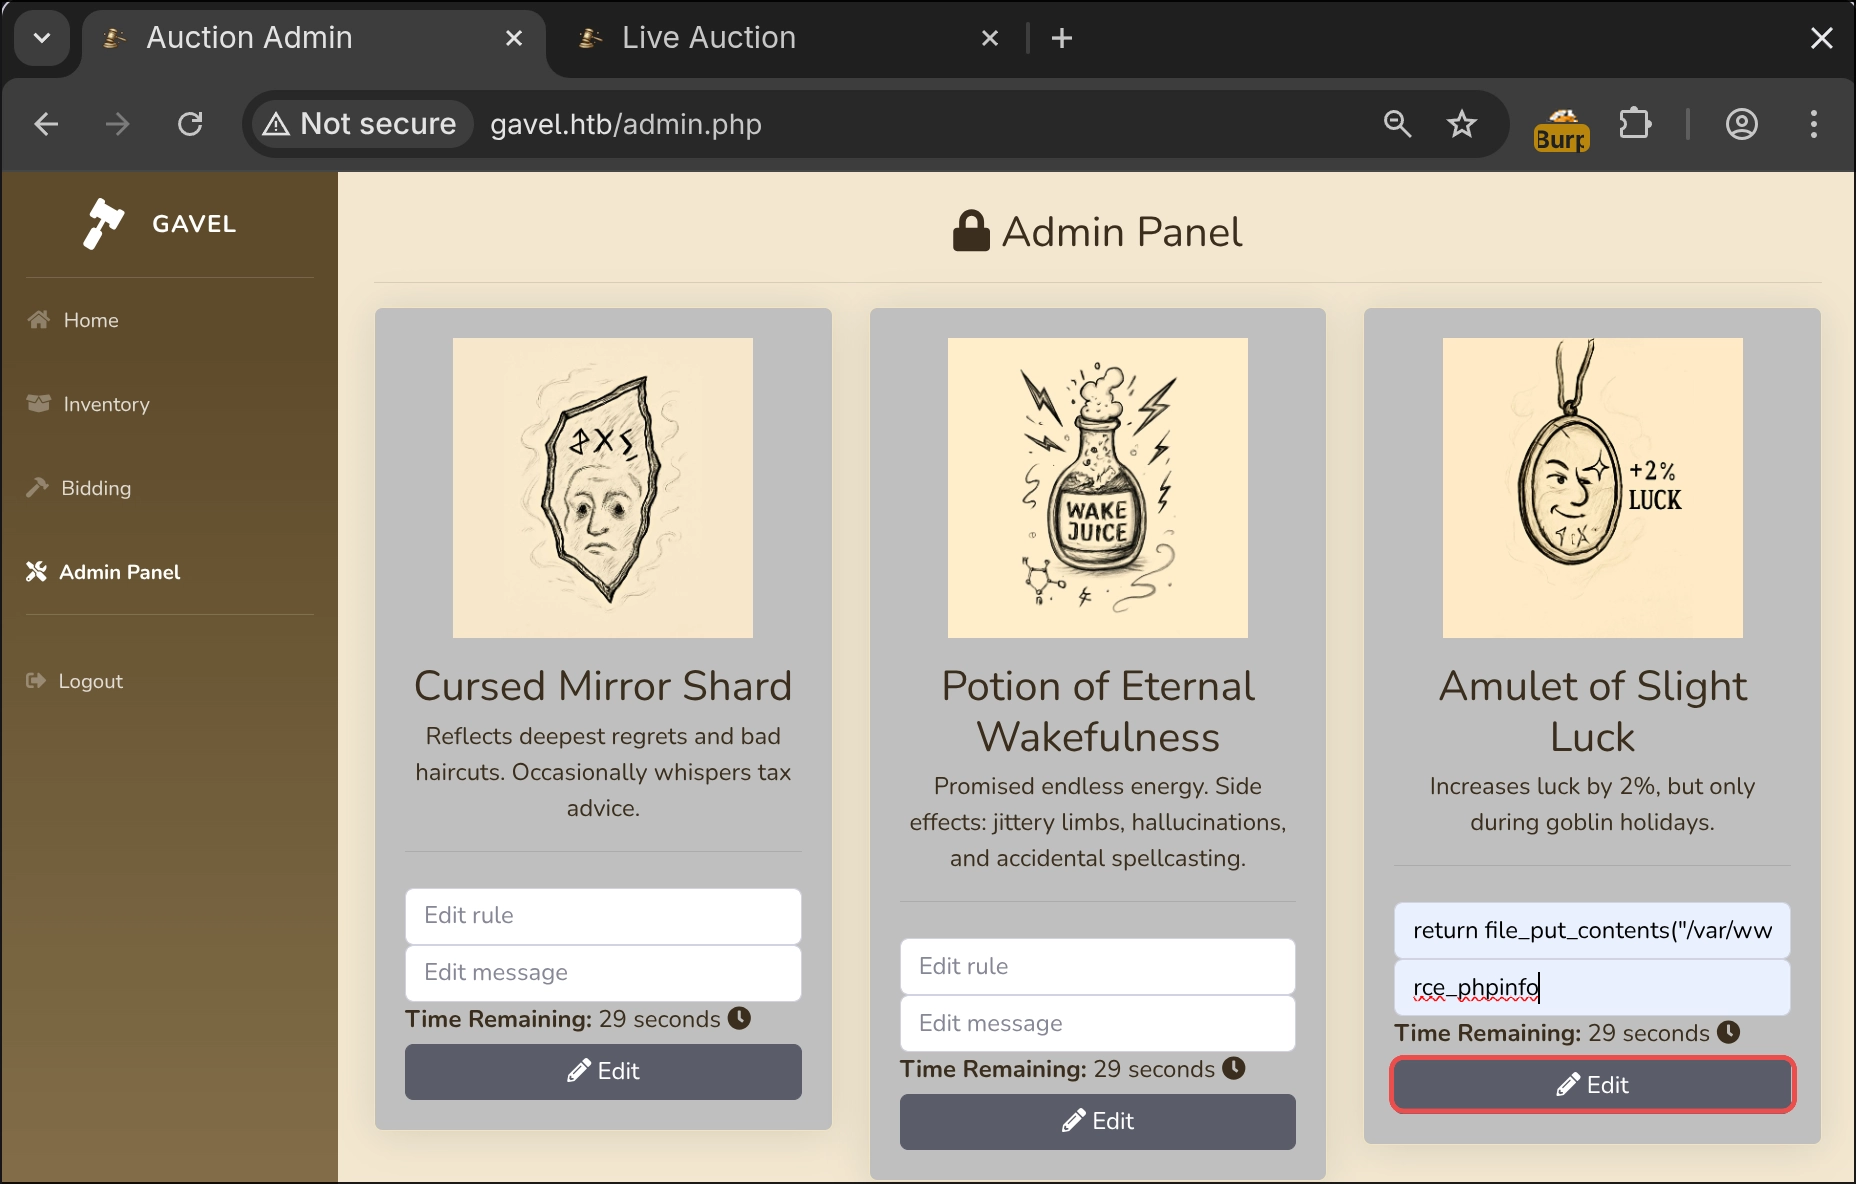Open the Burp Suite extension icon
The image size is (1856, 1184).
point(1561,124)
